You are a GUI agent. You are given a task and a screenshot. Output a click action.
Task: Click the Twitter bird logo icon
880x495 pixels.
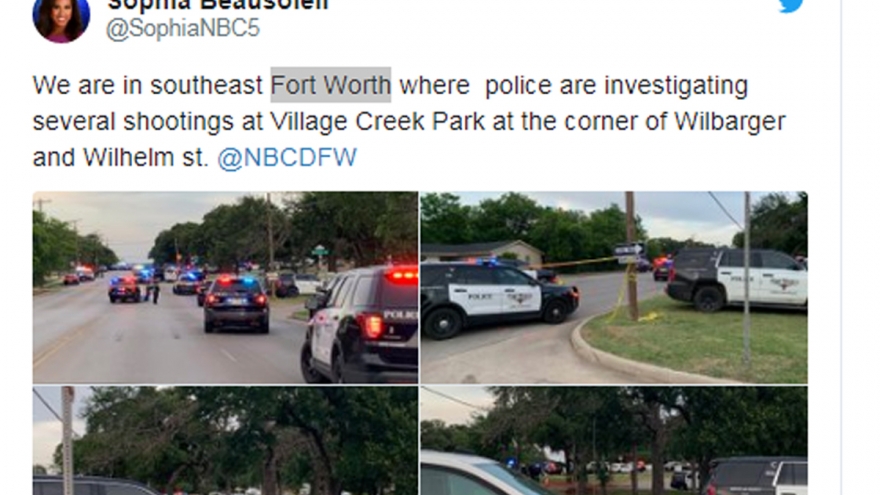point(791,6)
